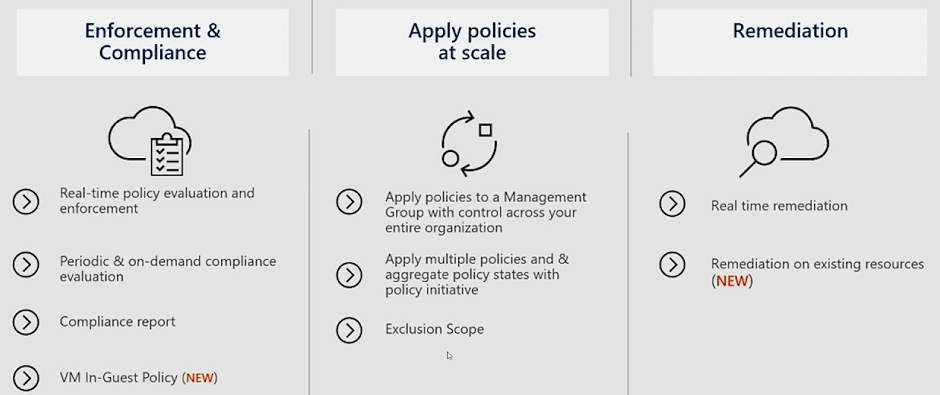The width and height of the screenshot is (940, 395).
Task: Click the VM In-Guest Policy text
Action: 119,378
